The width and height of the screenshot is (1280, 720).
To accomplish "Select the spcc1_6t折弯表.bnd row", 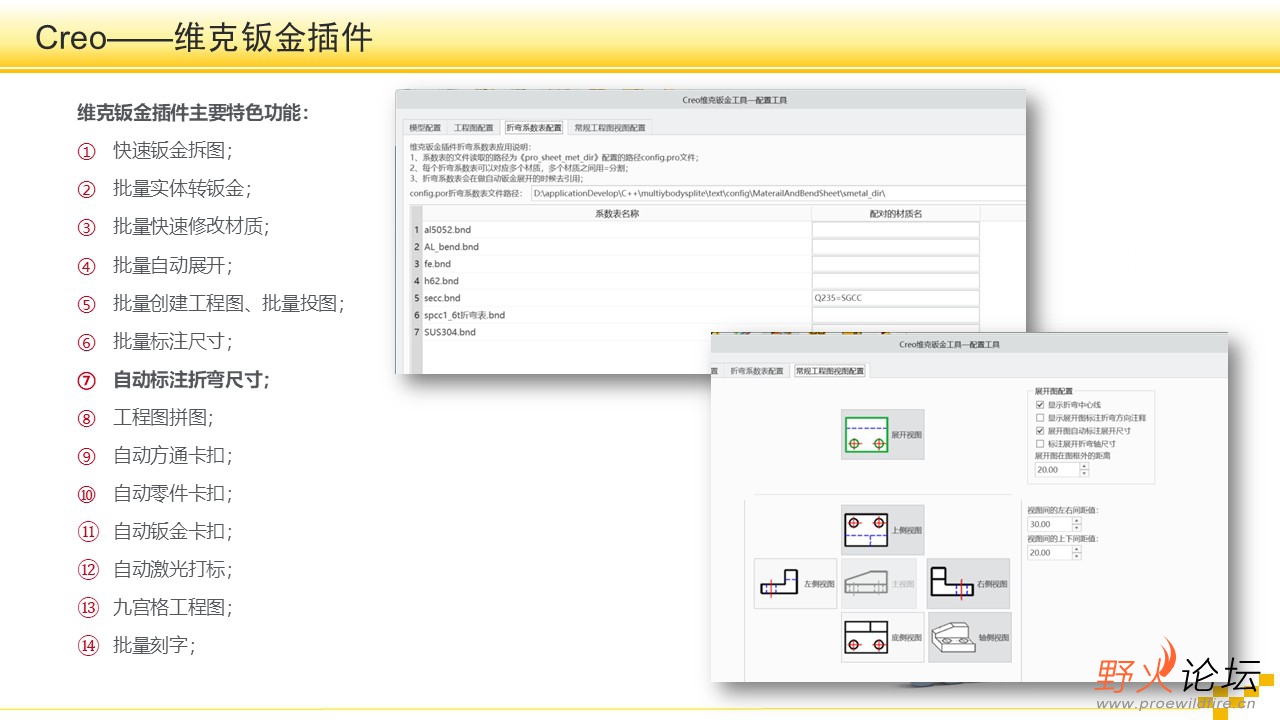I will tap(616, 315).
